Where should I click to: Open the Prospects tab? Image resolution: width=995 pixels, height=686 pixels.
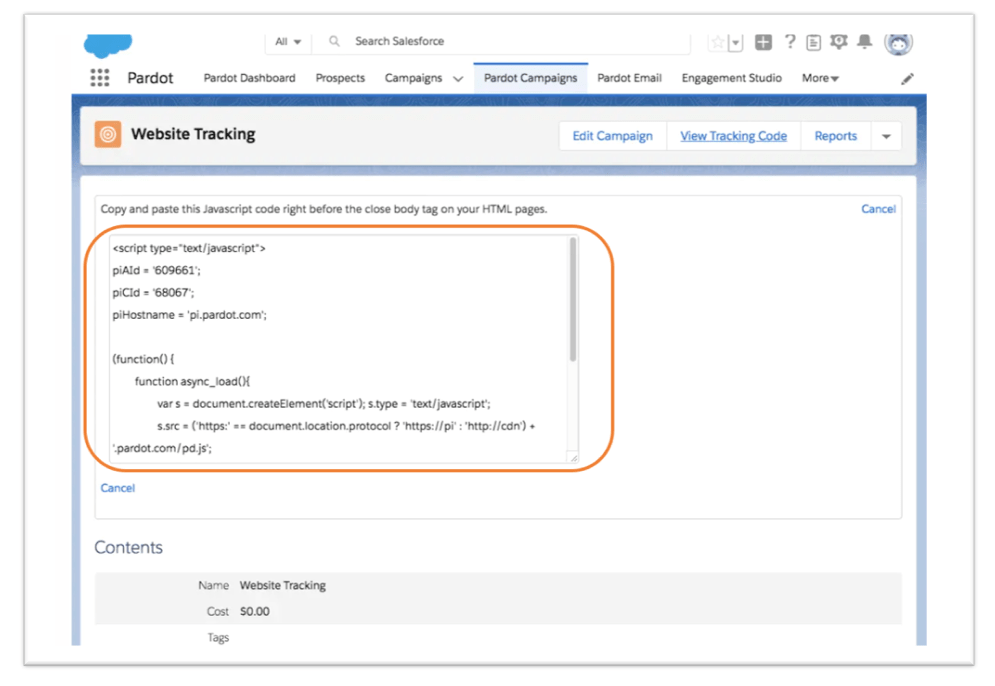pyautogui.click(x=340, y=78)
